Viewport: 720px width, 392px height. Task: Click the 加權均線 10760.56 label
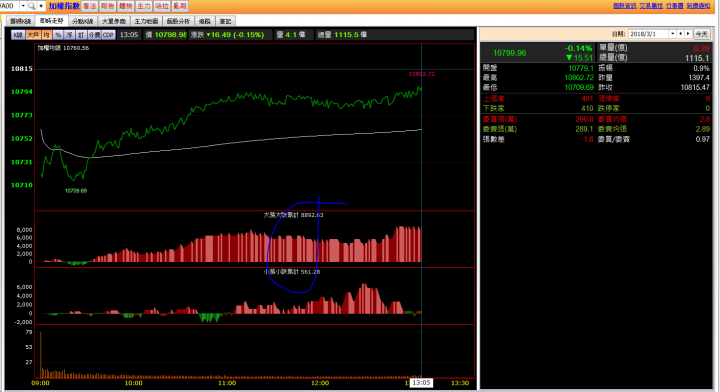(x=63, y=48)
